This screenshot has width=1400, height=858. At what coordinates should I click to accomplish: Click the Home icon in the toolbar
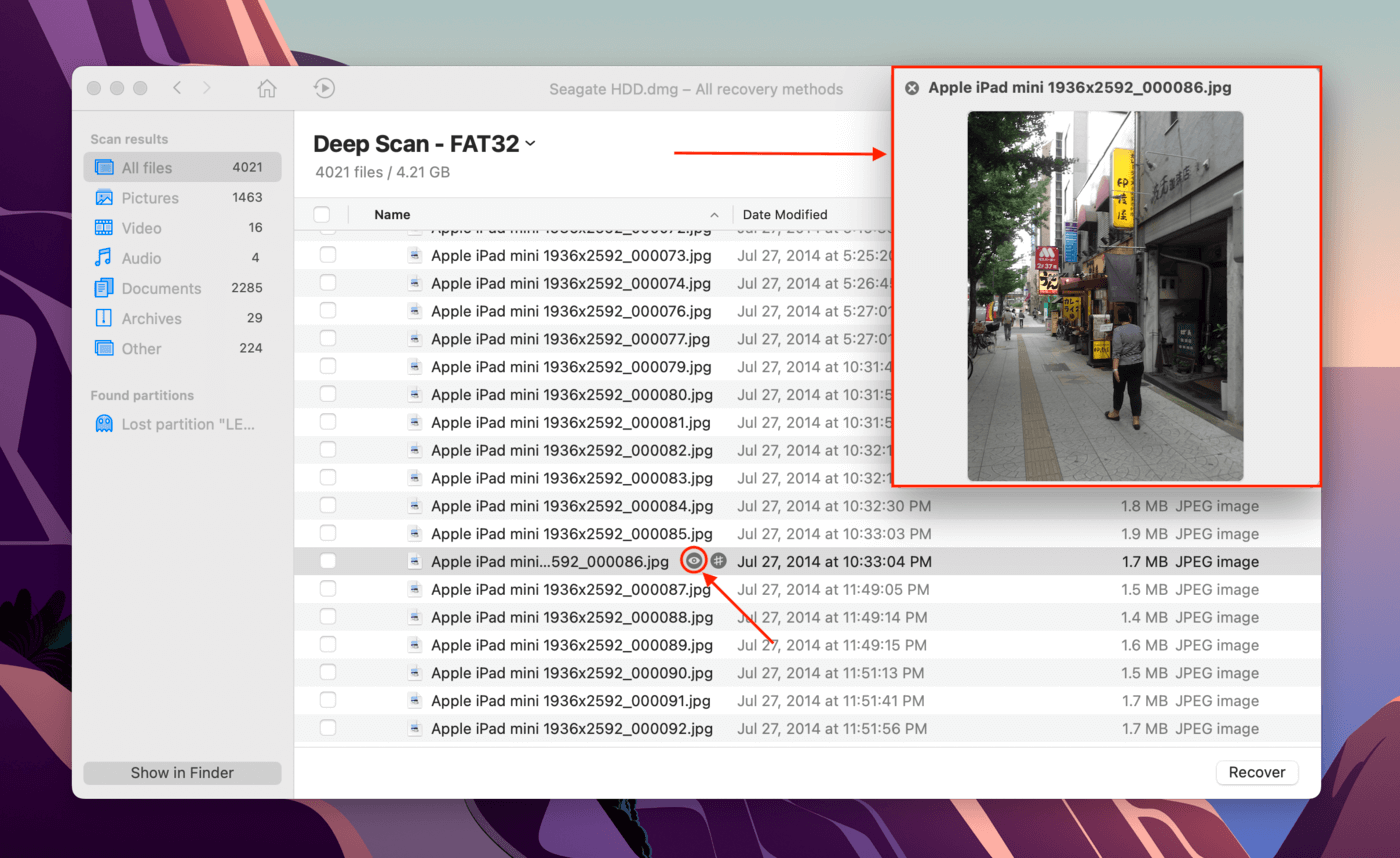click(267, 88)
